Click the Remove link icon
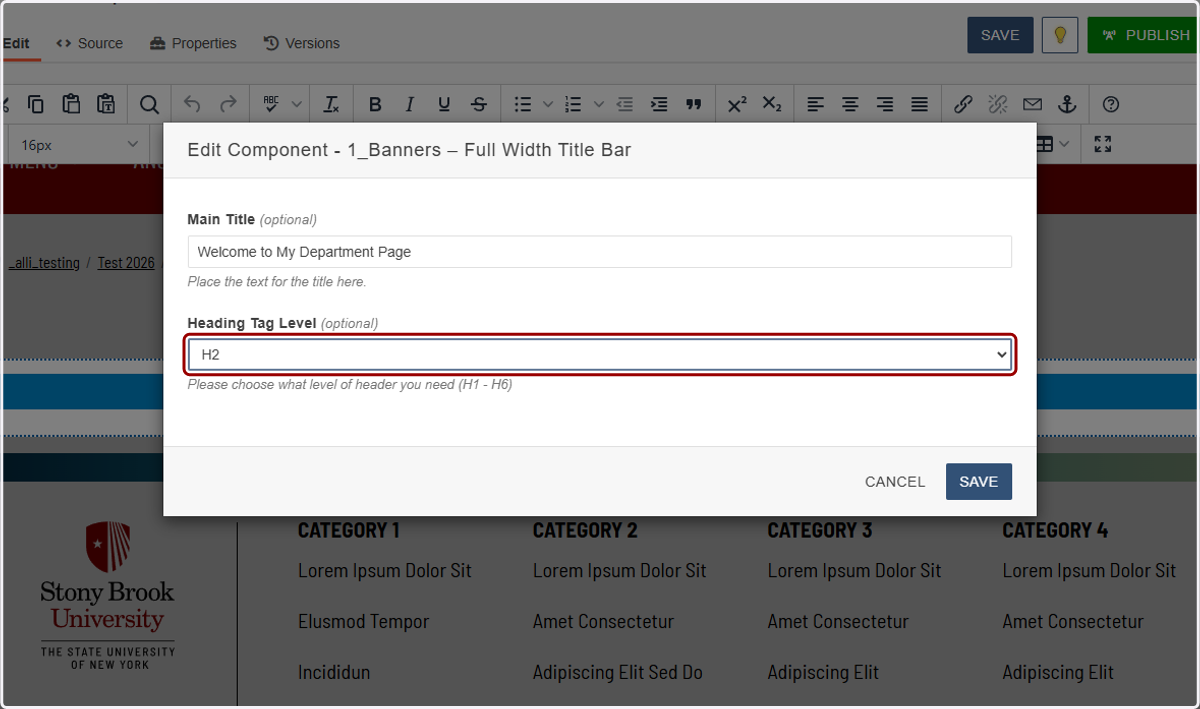The width and height of the screenshot is (1200, 709). (997, 104)
